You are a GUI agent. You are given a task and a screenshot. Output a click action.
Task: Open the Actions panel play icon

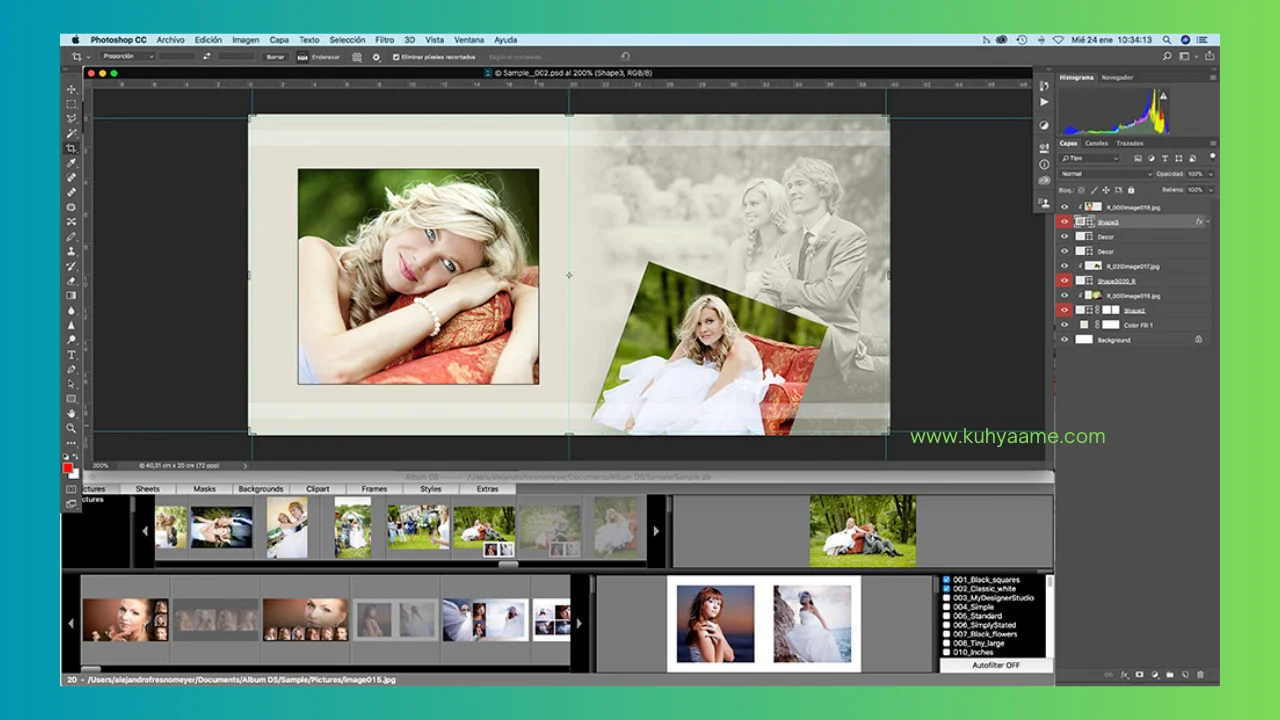(1044, 102)
